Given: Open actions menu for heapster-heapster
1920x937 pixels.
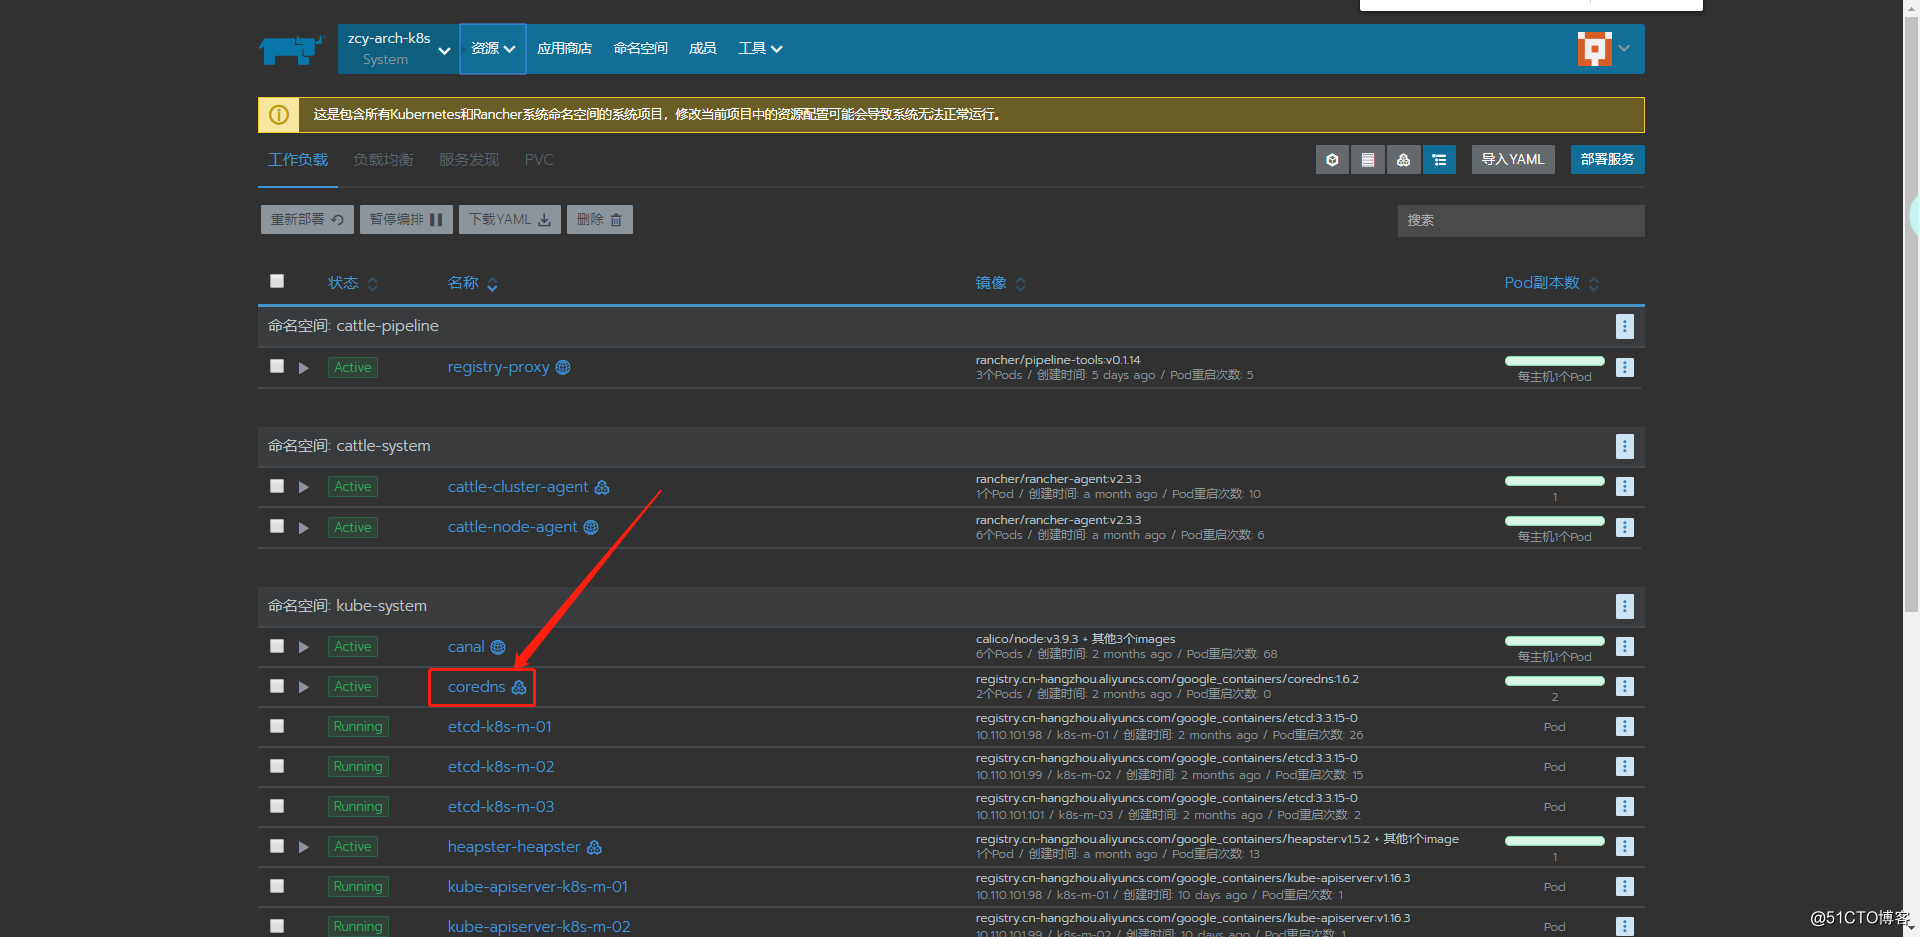Looking at the screenshot, I should coord(1625,847).
